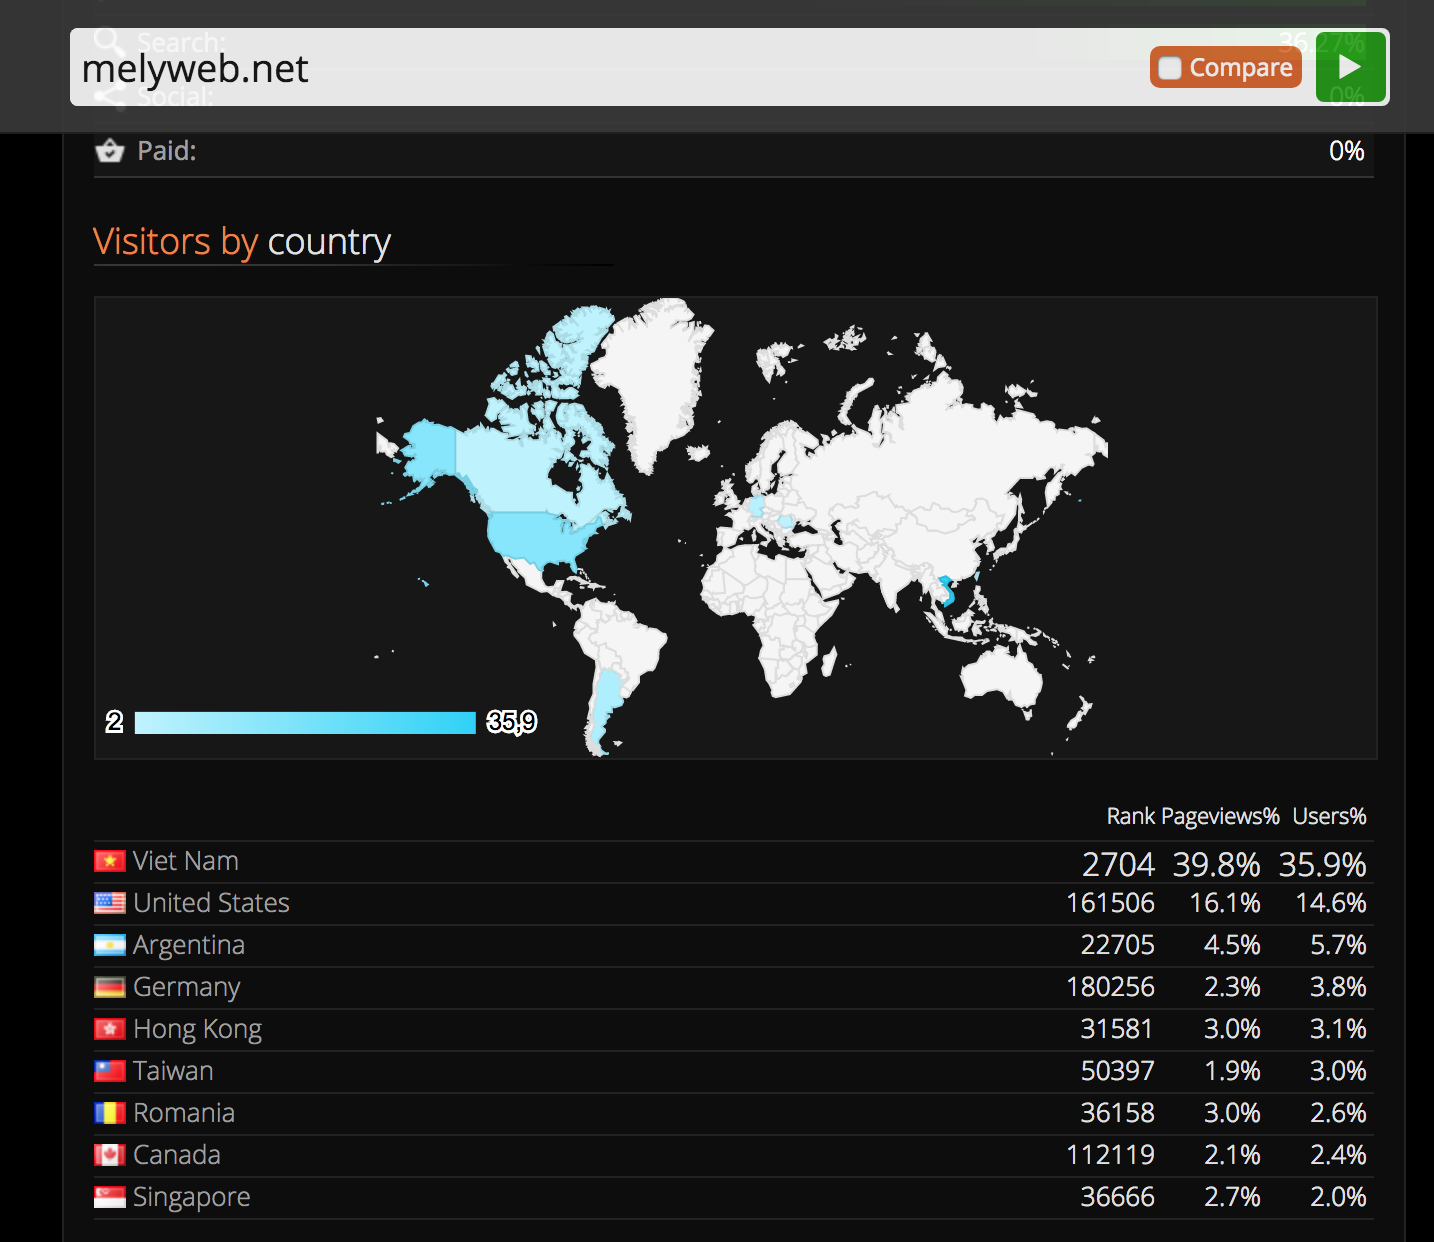Viewport: 1434px width, 1242px height.
Task: Select the Viet Nam country name
Action: pos(186,861)
